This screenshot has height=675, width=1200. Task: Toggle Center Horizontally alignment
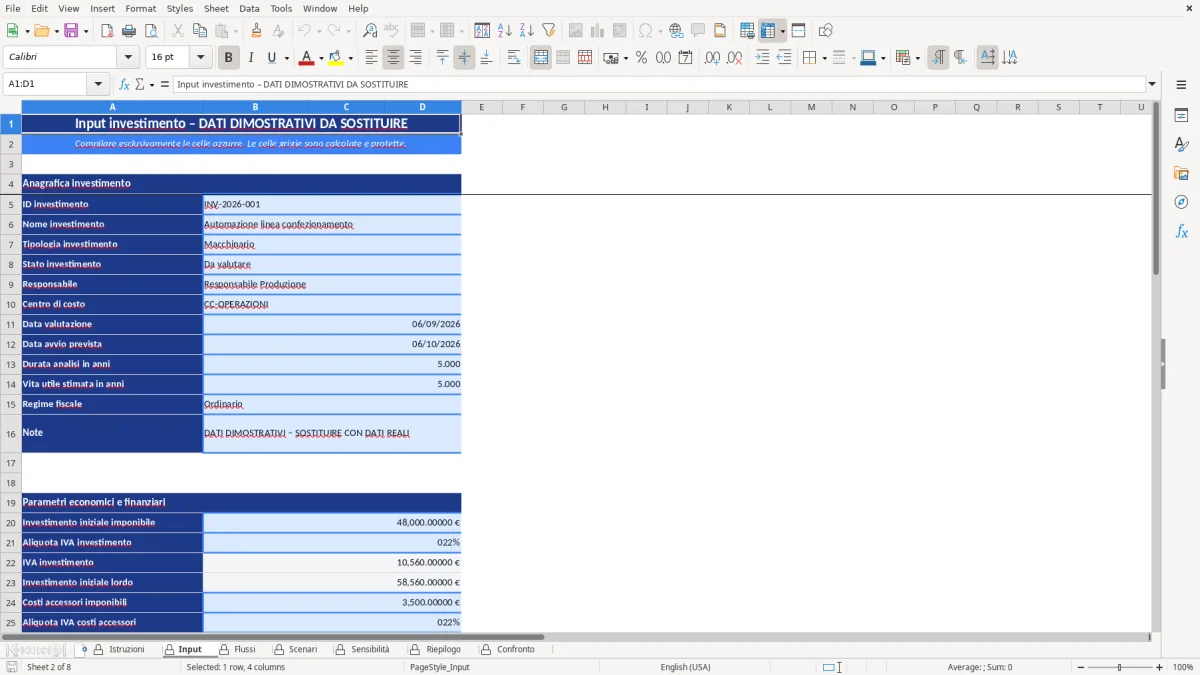pyautogui.click(x=394, y=58)
